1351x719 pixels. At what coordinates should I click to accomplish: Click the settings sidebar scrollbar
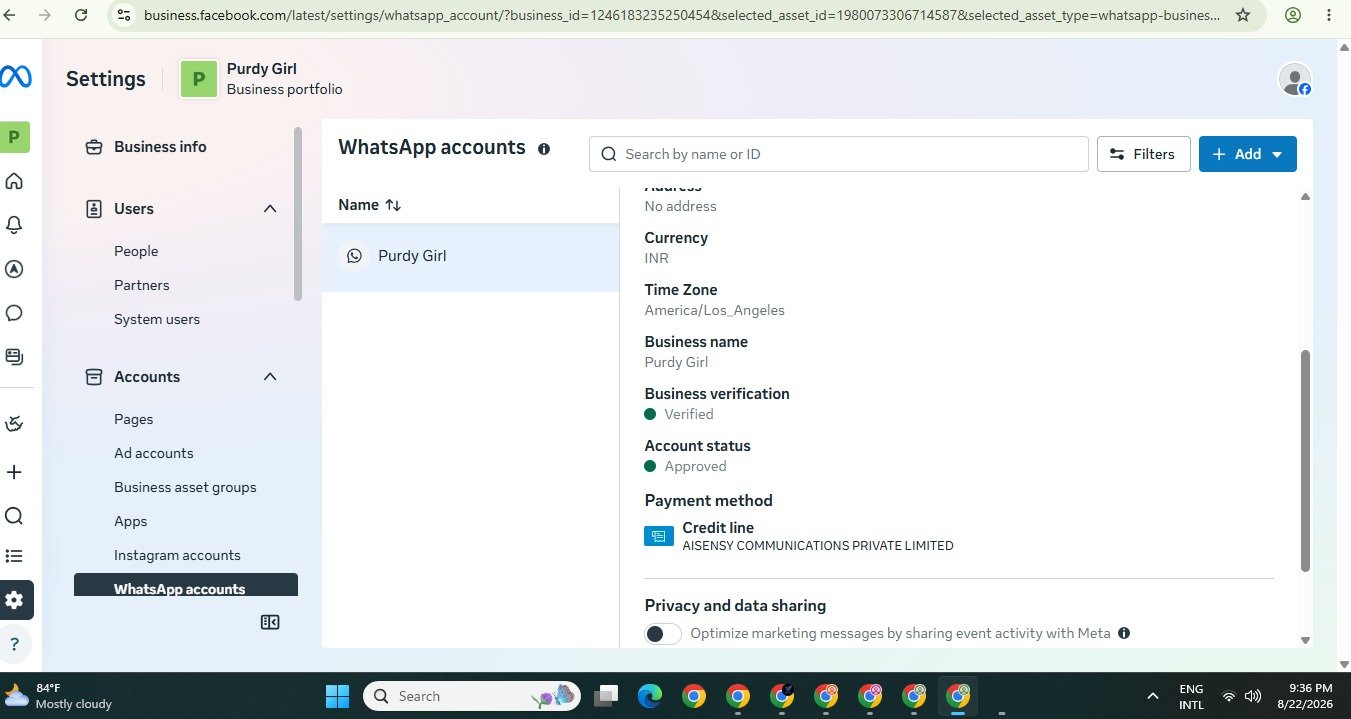[x=298, y=214]
